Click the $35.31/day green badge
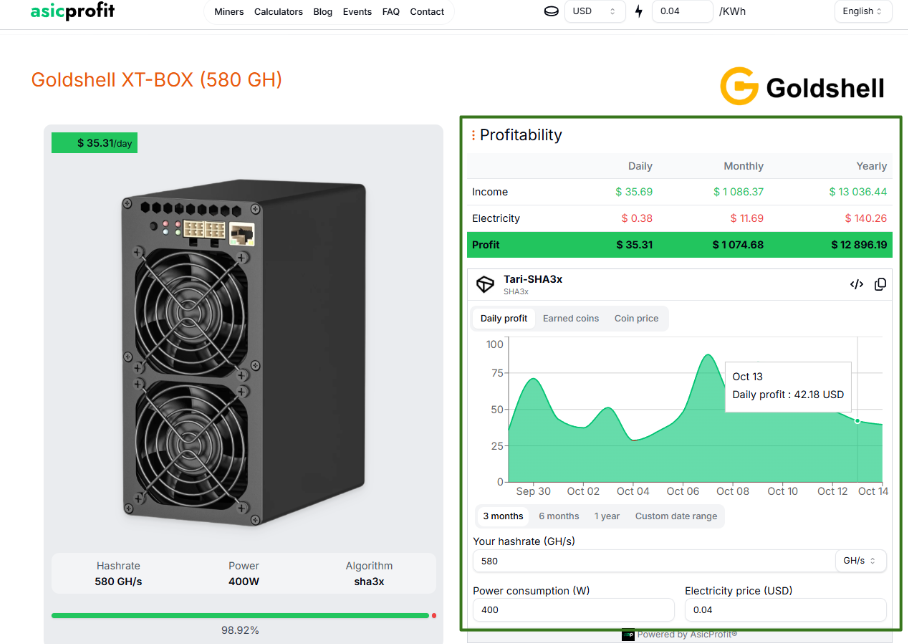The image size is (908, 644). (x=94, y=143)
